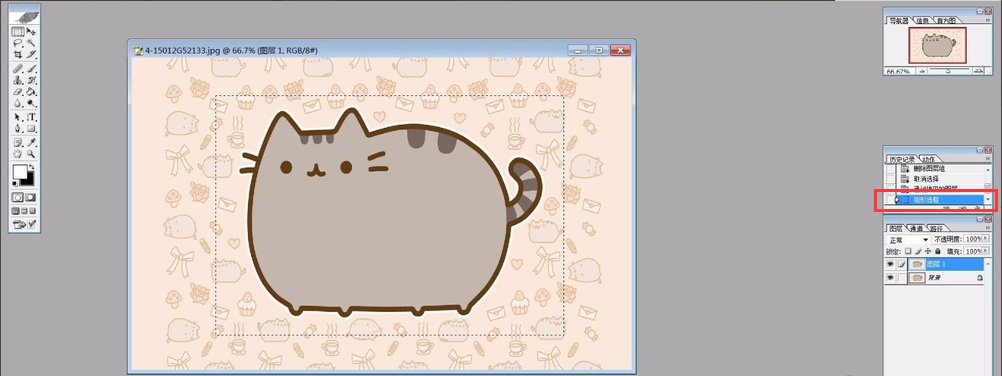Screen dimensions: 1002x376
Task: Click the History panel scrollbar down arrow
Action: click(988, 200)
